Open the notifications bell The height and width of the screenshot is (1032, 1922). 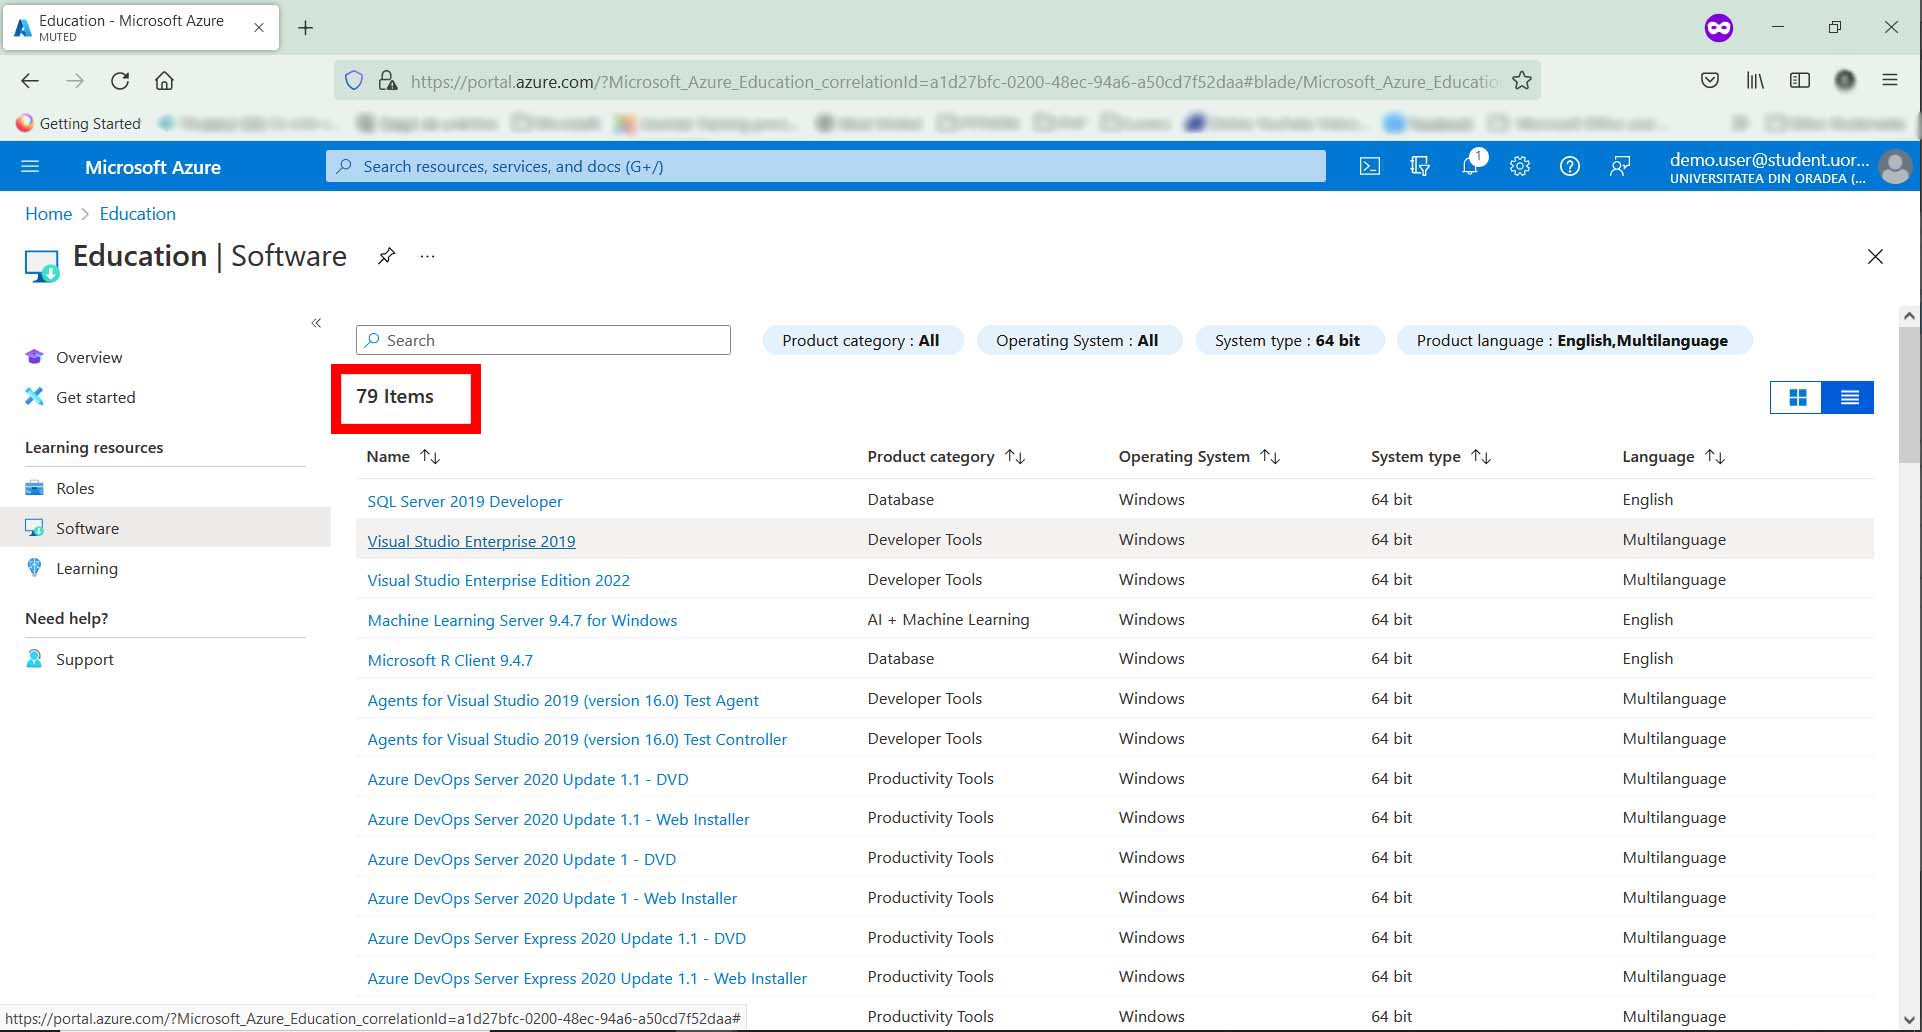1470,166
